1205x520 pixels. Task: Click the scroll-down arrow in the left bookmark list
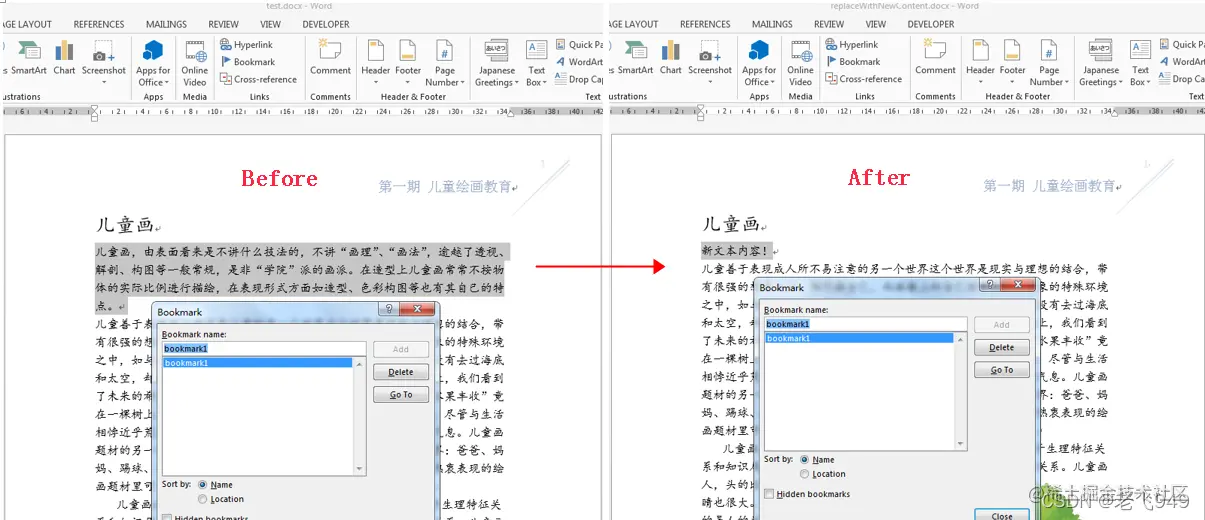[360, 469]
